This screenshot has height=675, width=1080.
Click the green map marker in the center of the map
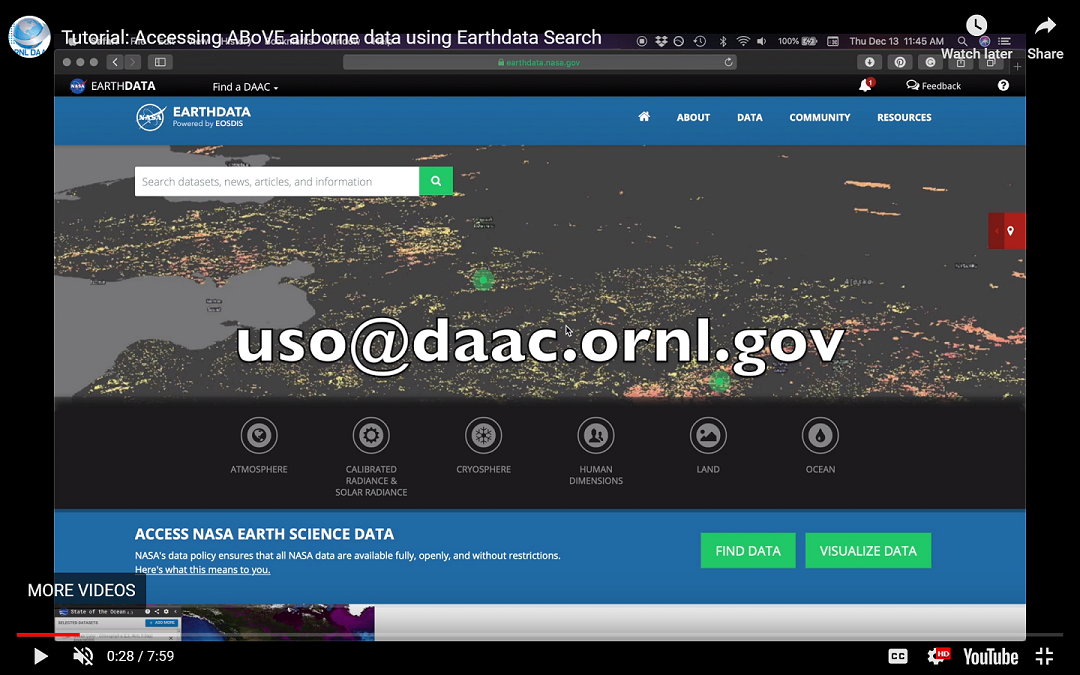pos(484,280)
